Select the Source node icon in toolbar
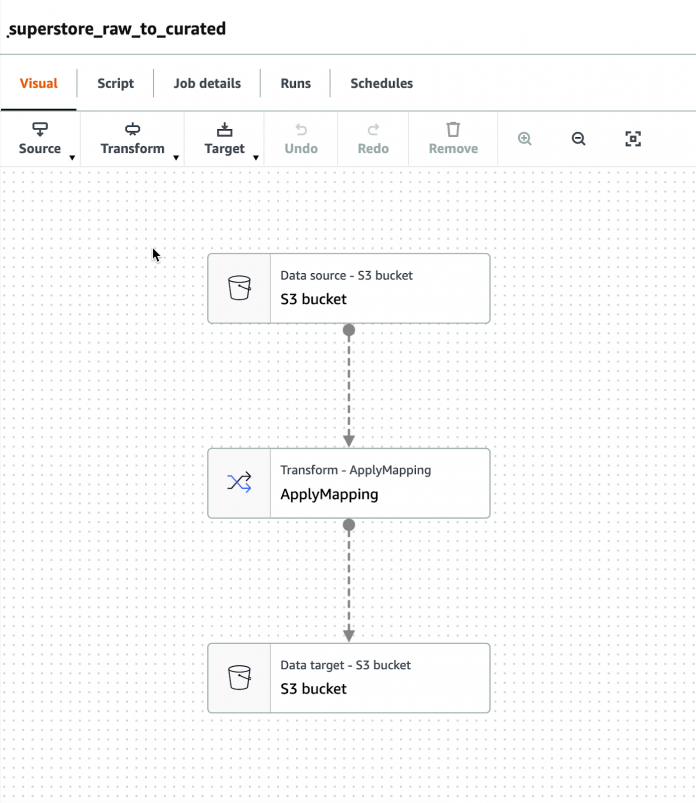The height and width of the screenshot is (803, 696). click(x=40, y=130)
